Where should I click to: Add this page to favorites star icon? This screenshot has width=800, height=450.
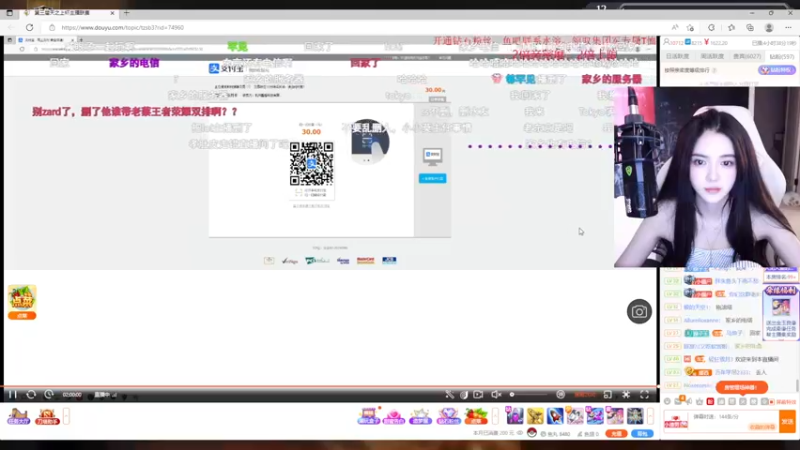point(690,28)
